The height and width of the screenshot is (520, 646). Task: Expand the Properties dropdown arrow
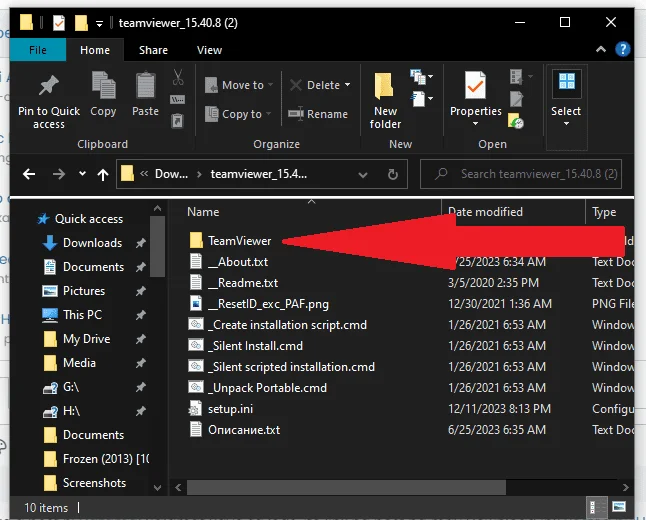(x=475, y=124)
